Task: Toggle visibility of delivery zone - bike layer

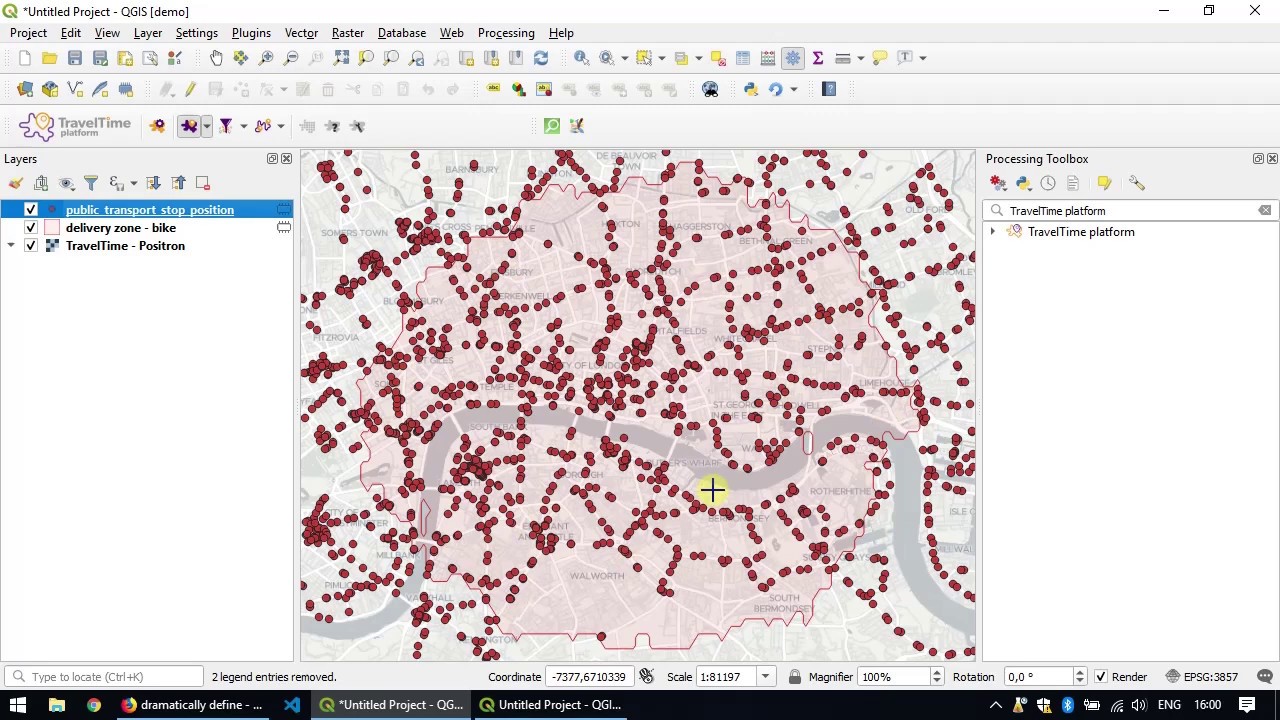Action: (x=31, y=228)
